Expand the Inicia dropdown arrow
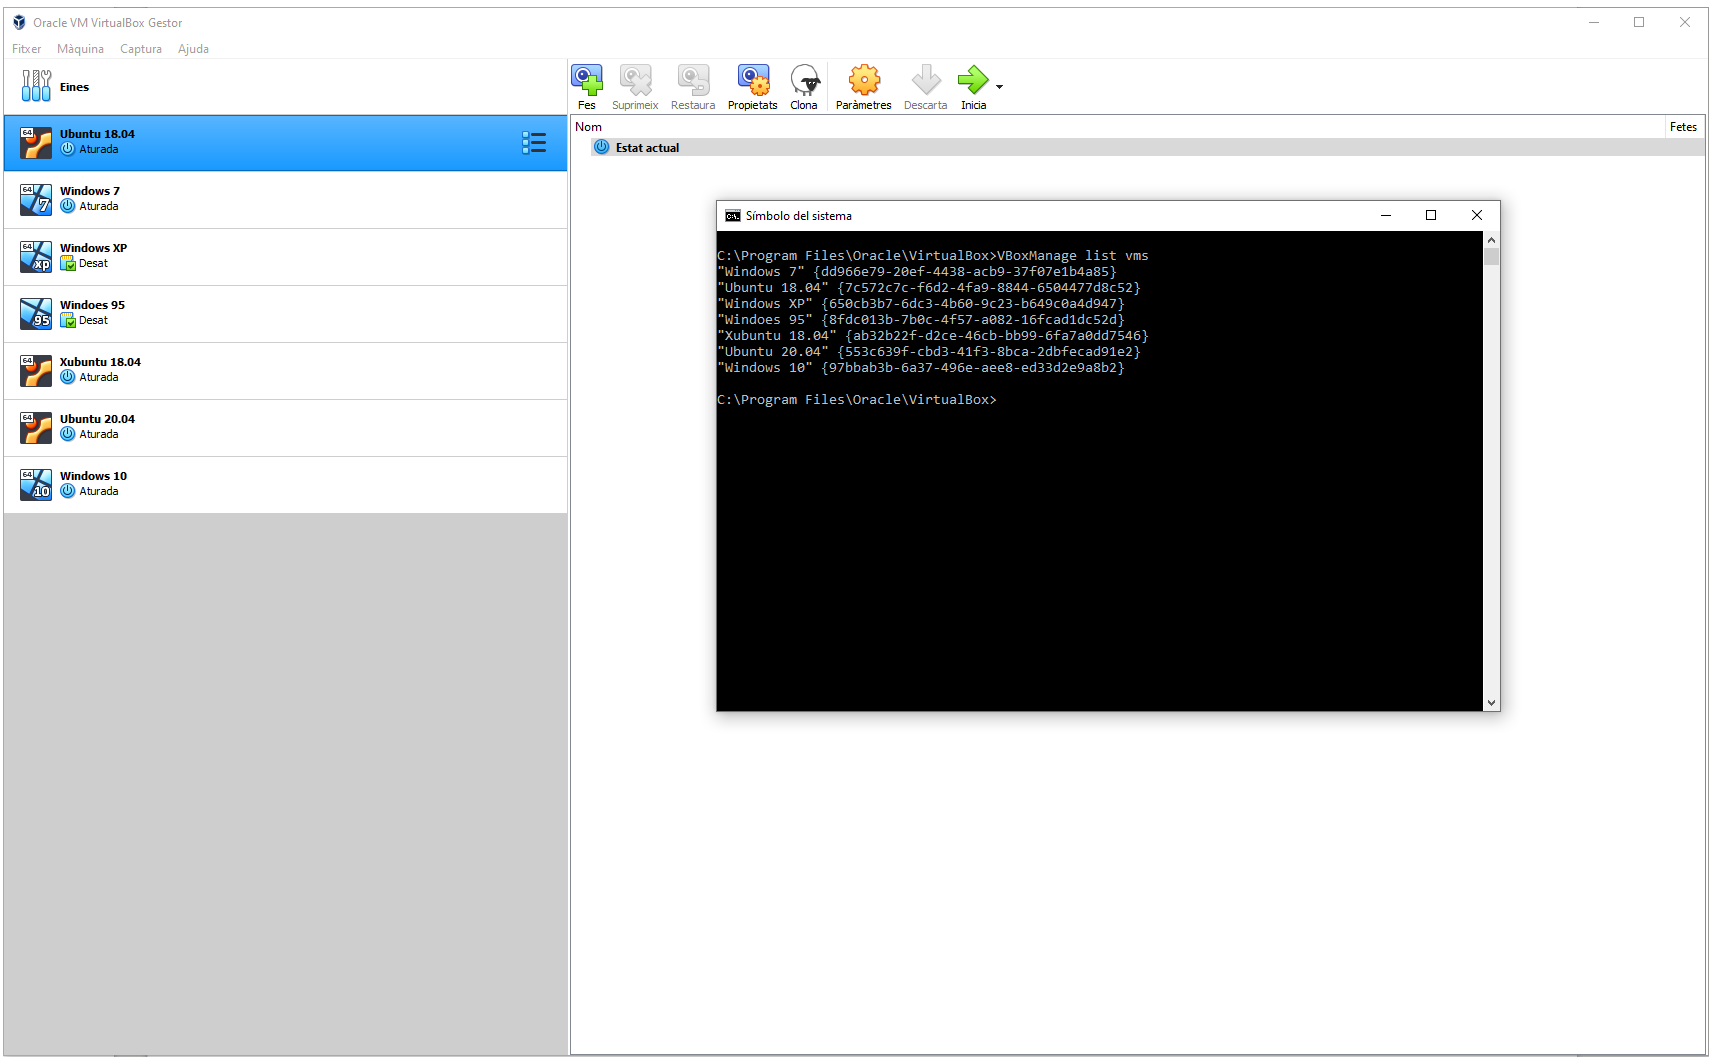Screen dimensions: 1714x1063 pyautogui.click(x=999, y=87)
